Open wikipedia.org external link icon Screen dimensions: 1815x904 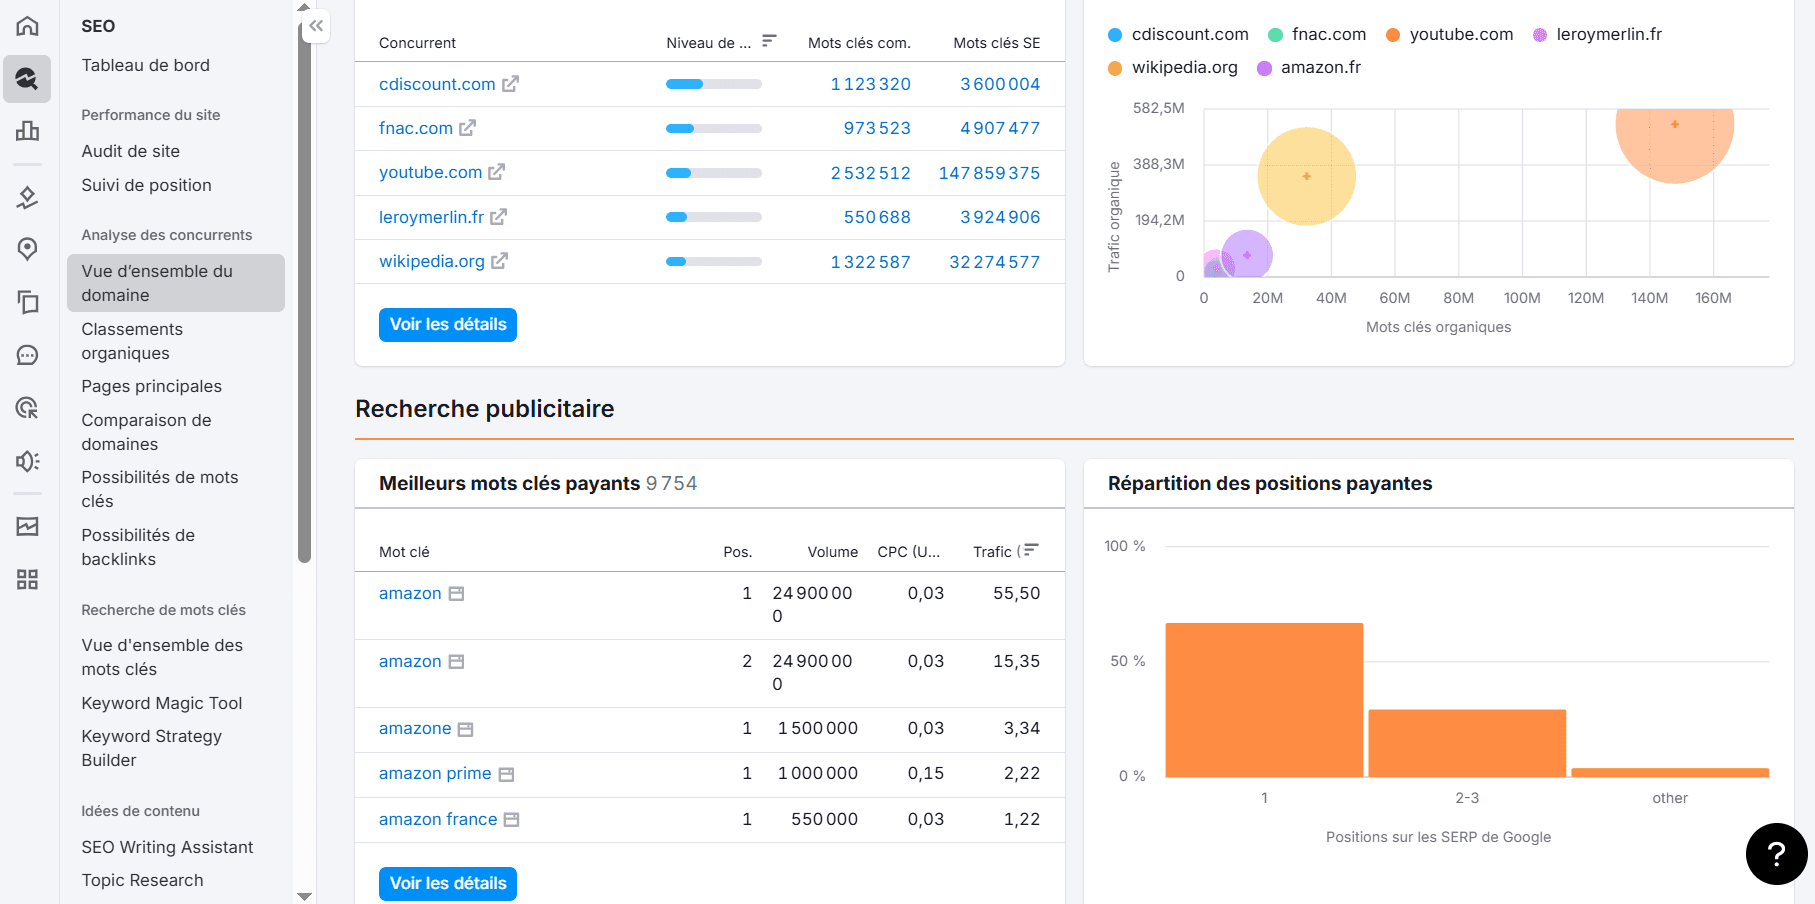[499, 261]
